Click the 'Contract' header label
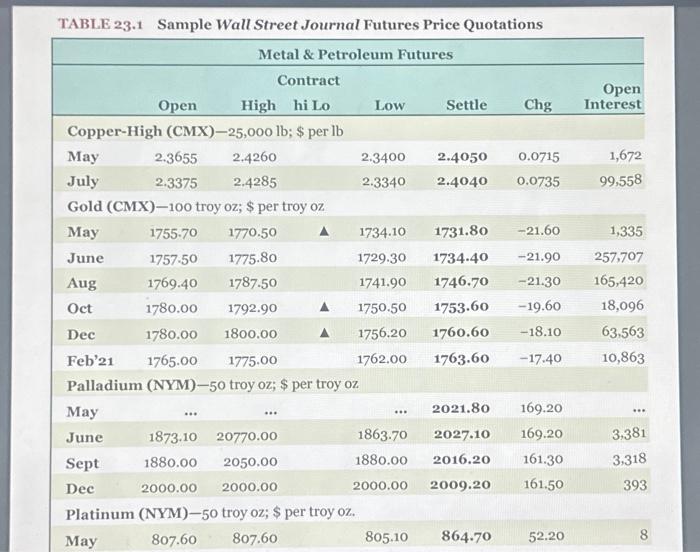Image resolution: width=700 pixels, height=552 pixels. pyautogui.click(x=308, y=80)
